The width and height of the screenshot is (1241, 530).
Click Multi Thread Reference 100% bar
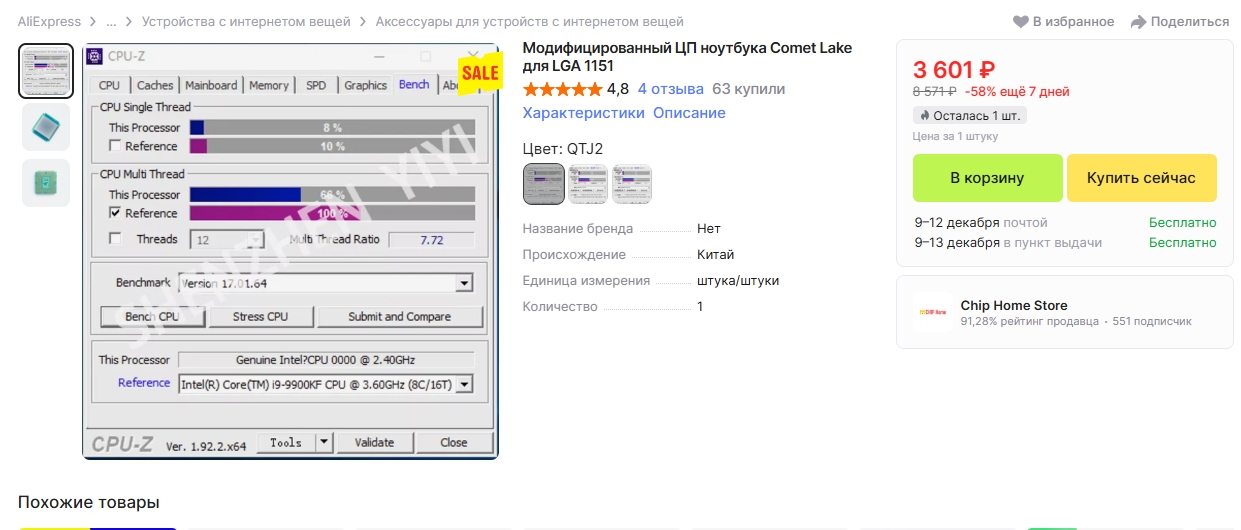point(332,213)
